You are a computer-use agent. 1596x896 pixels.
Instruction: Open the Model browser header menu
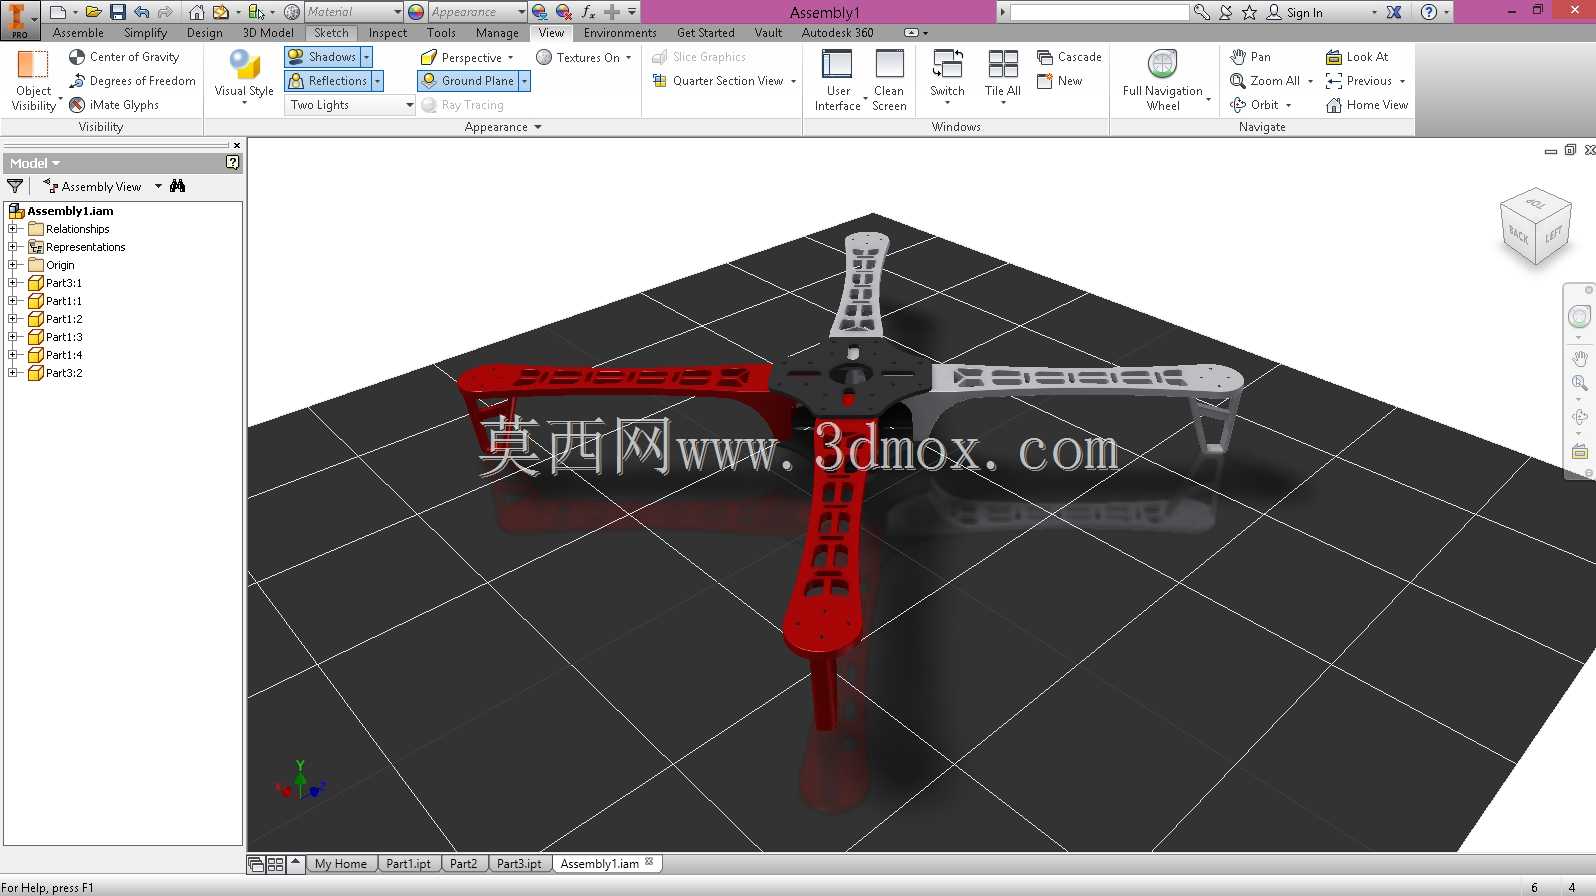35,163
